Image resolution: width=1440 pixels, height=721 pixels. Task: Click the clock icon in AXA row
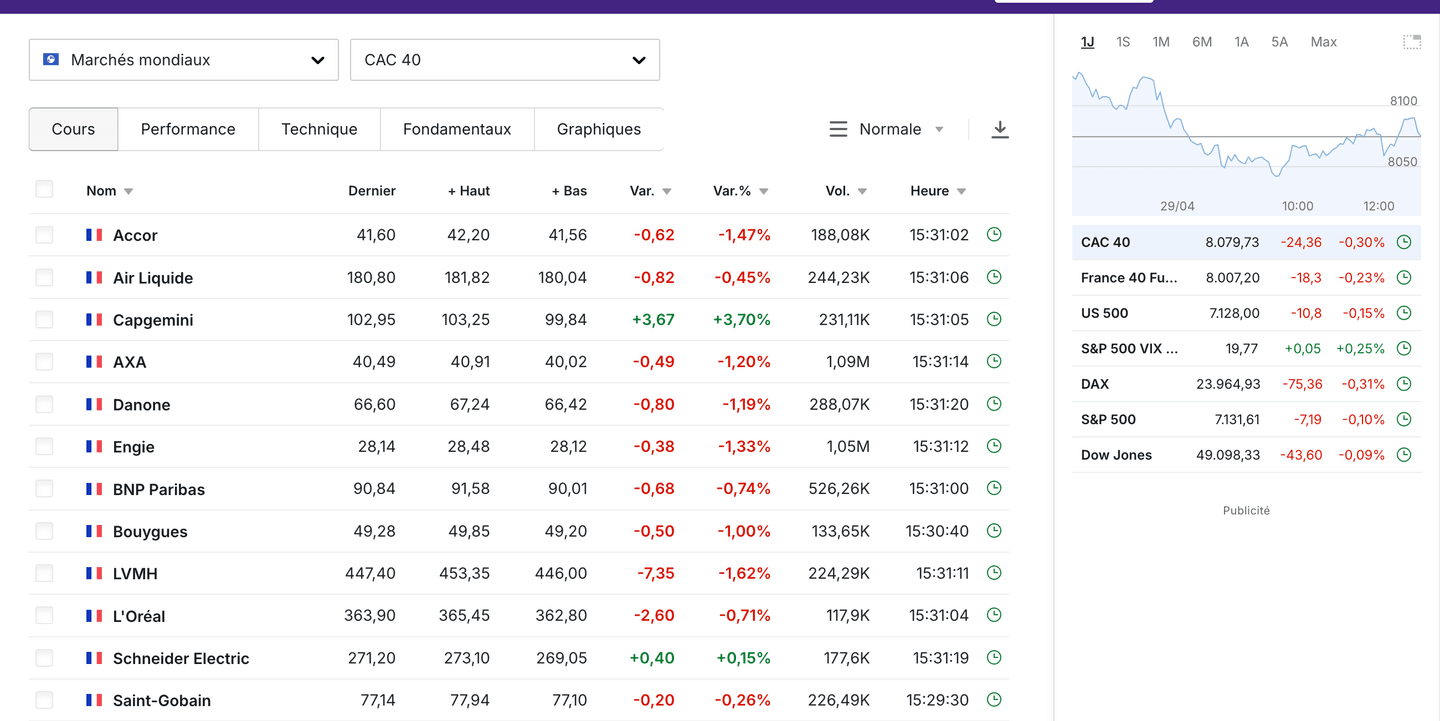click(994, 361)
